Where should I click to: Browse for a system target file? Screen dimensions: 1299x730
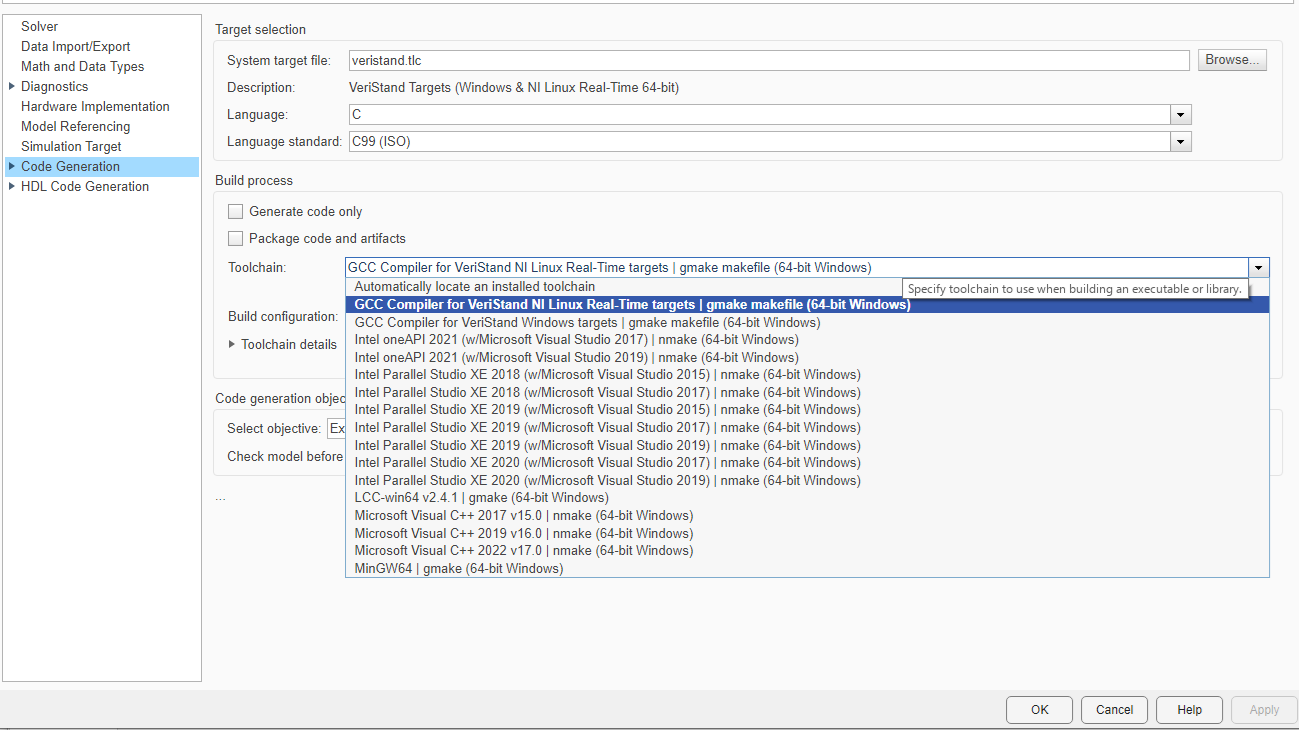pos(1233,60)
